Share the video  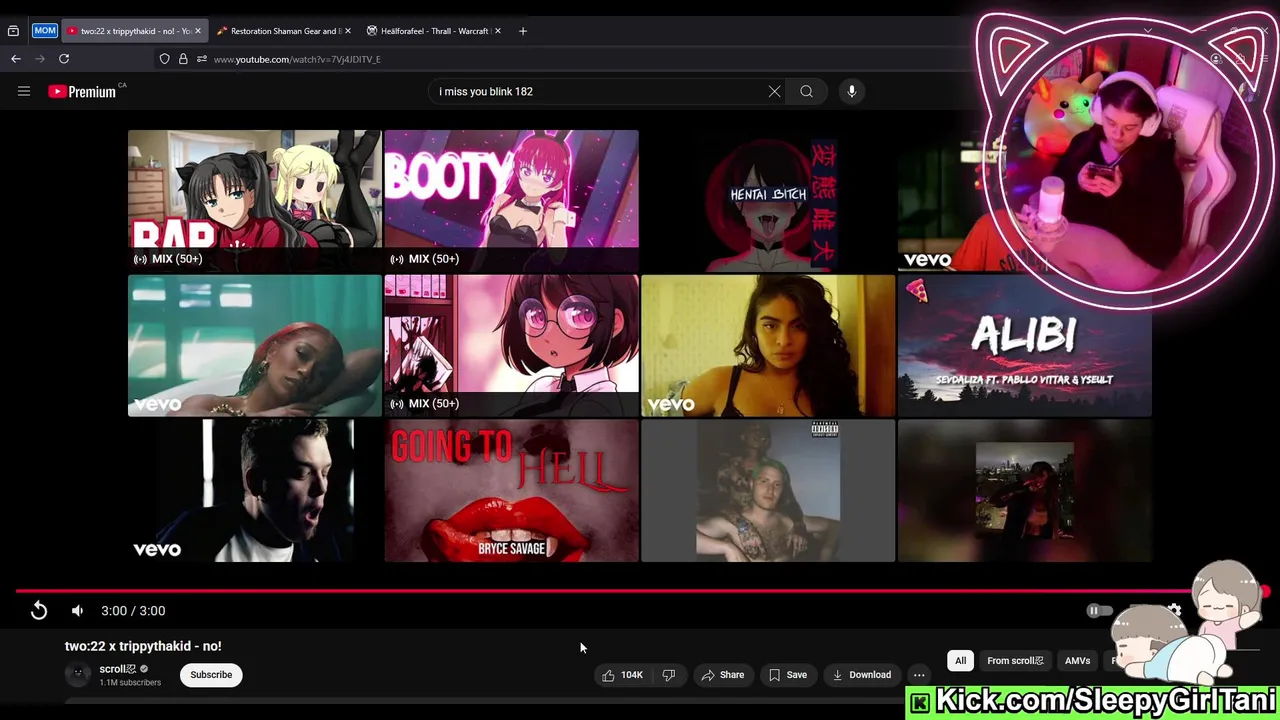723,675
